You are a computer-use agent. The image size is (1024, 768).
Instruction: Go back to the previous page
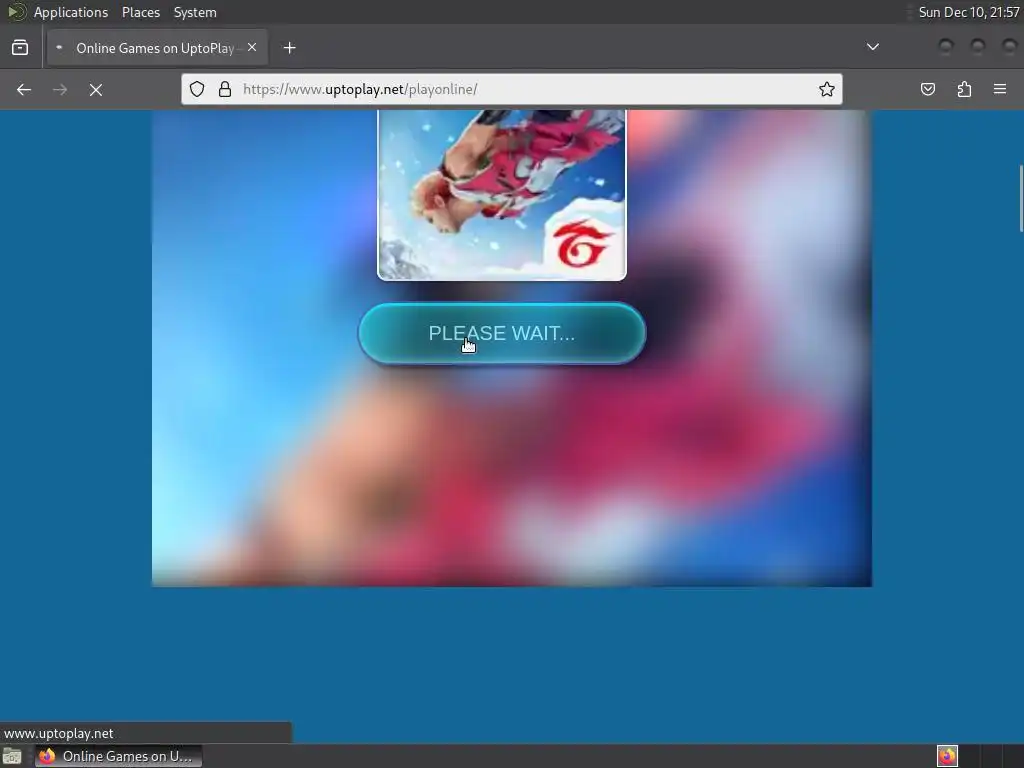coord(24,89)
